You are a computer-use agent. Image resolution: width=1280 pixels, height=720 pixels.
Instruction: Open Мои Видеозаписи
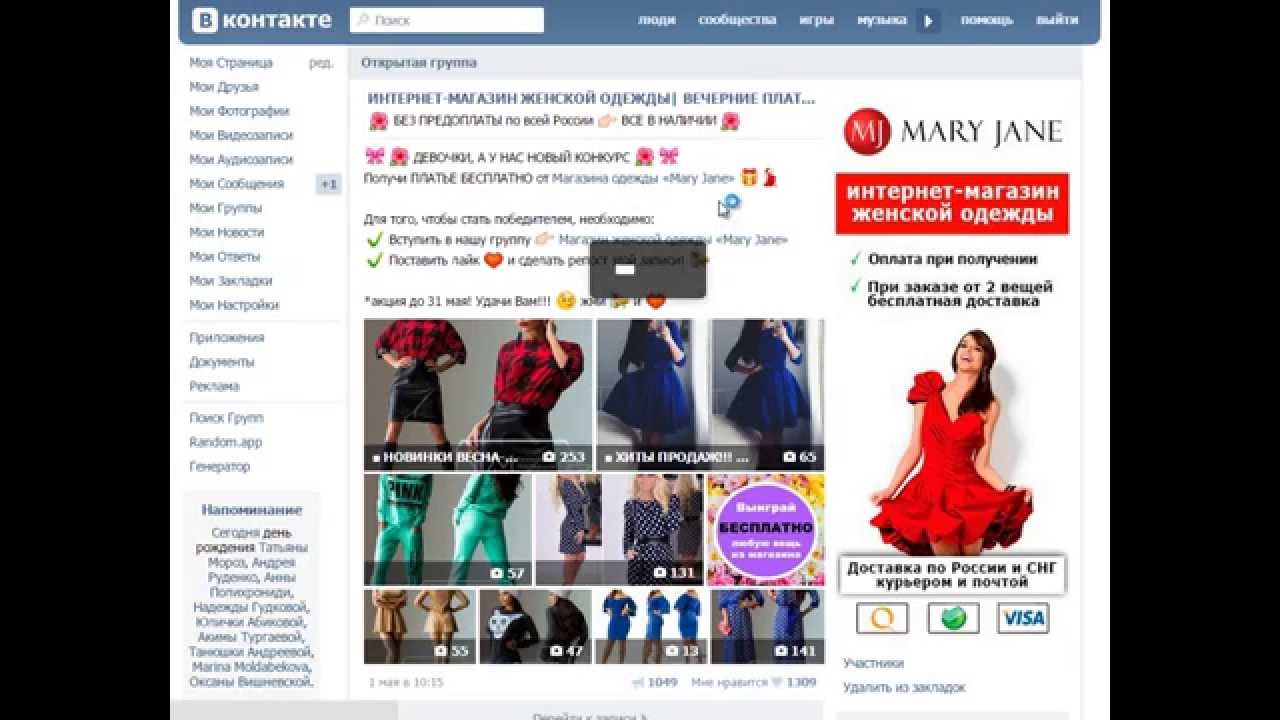[x=241, y=135]
